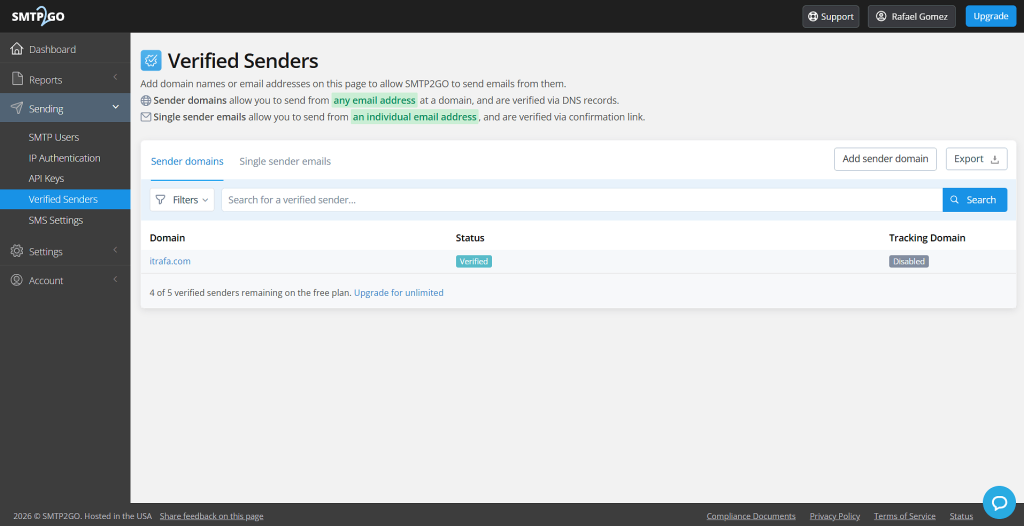Image resolution: width=1024 pixels, height=526 pixels.
Task: Click the globe icon beside Sender domains
Action: pyautogui.click(x=146, y=101)
